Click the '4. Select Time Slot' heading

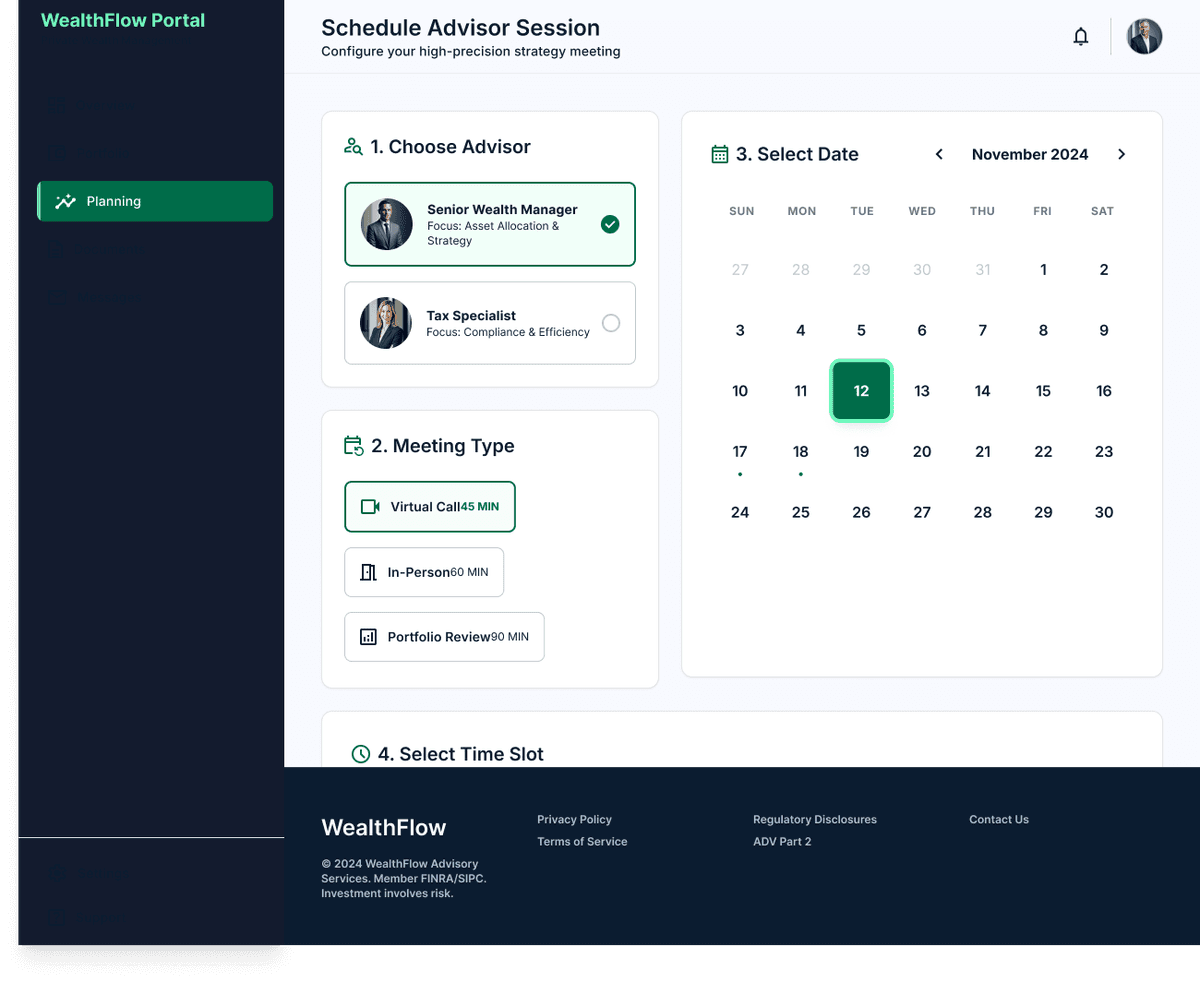pyautogui.click(x=461, y=754)
